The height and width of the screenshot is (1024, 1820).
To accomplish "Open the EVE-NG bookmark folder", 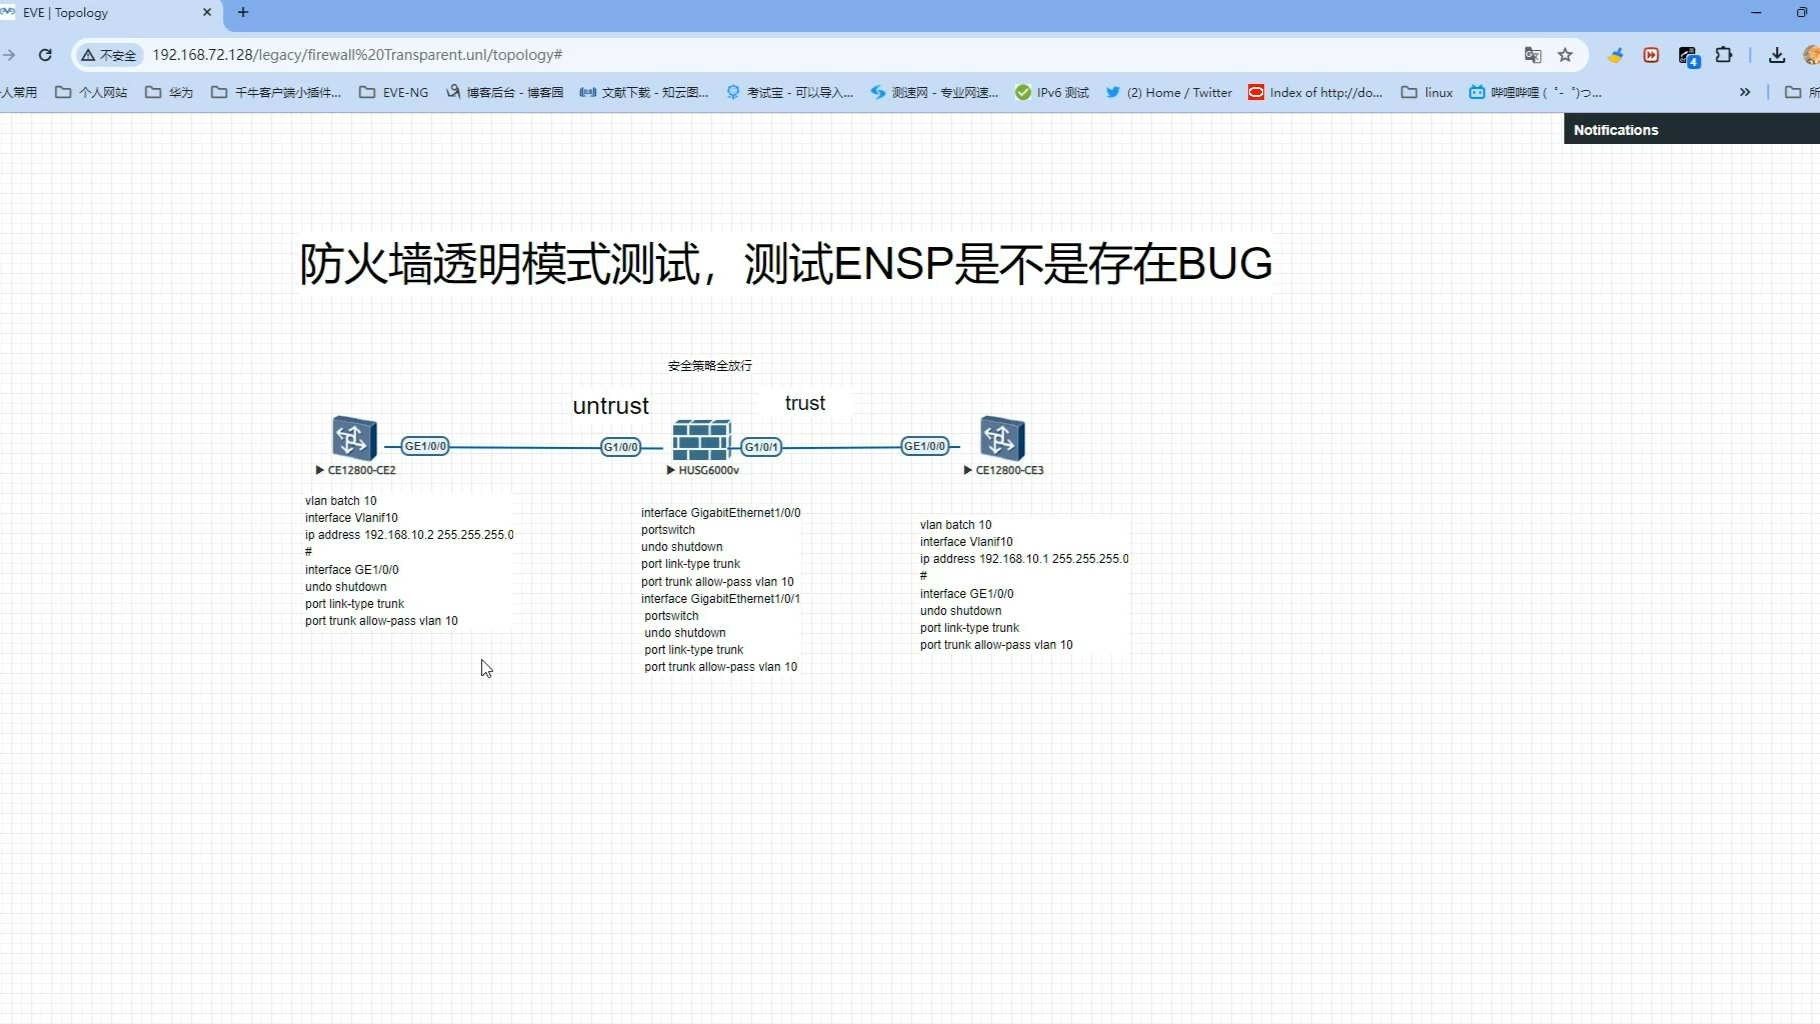I will 394,92.
